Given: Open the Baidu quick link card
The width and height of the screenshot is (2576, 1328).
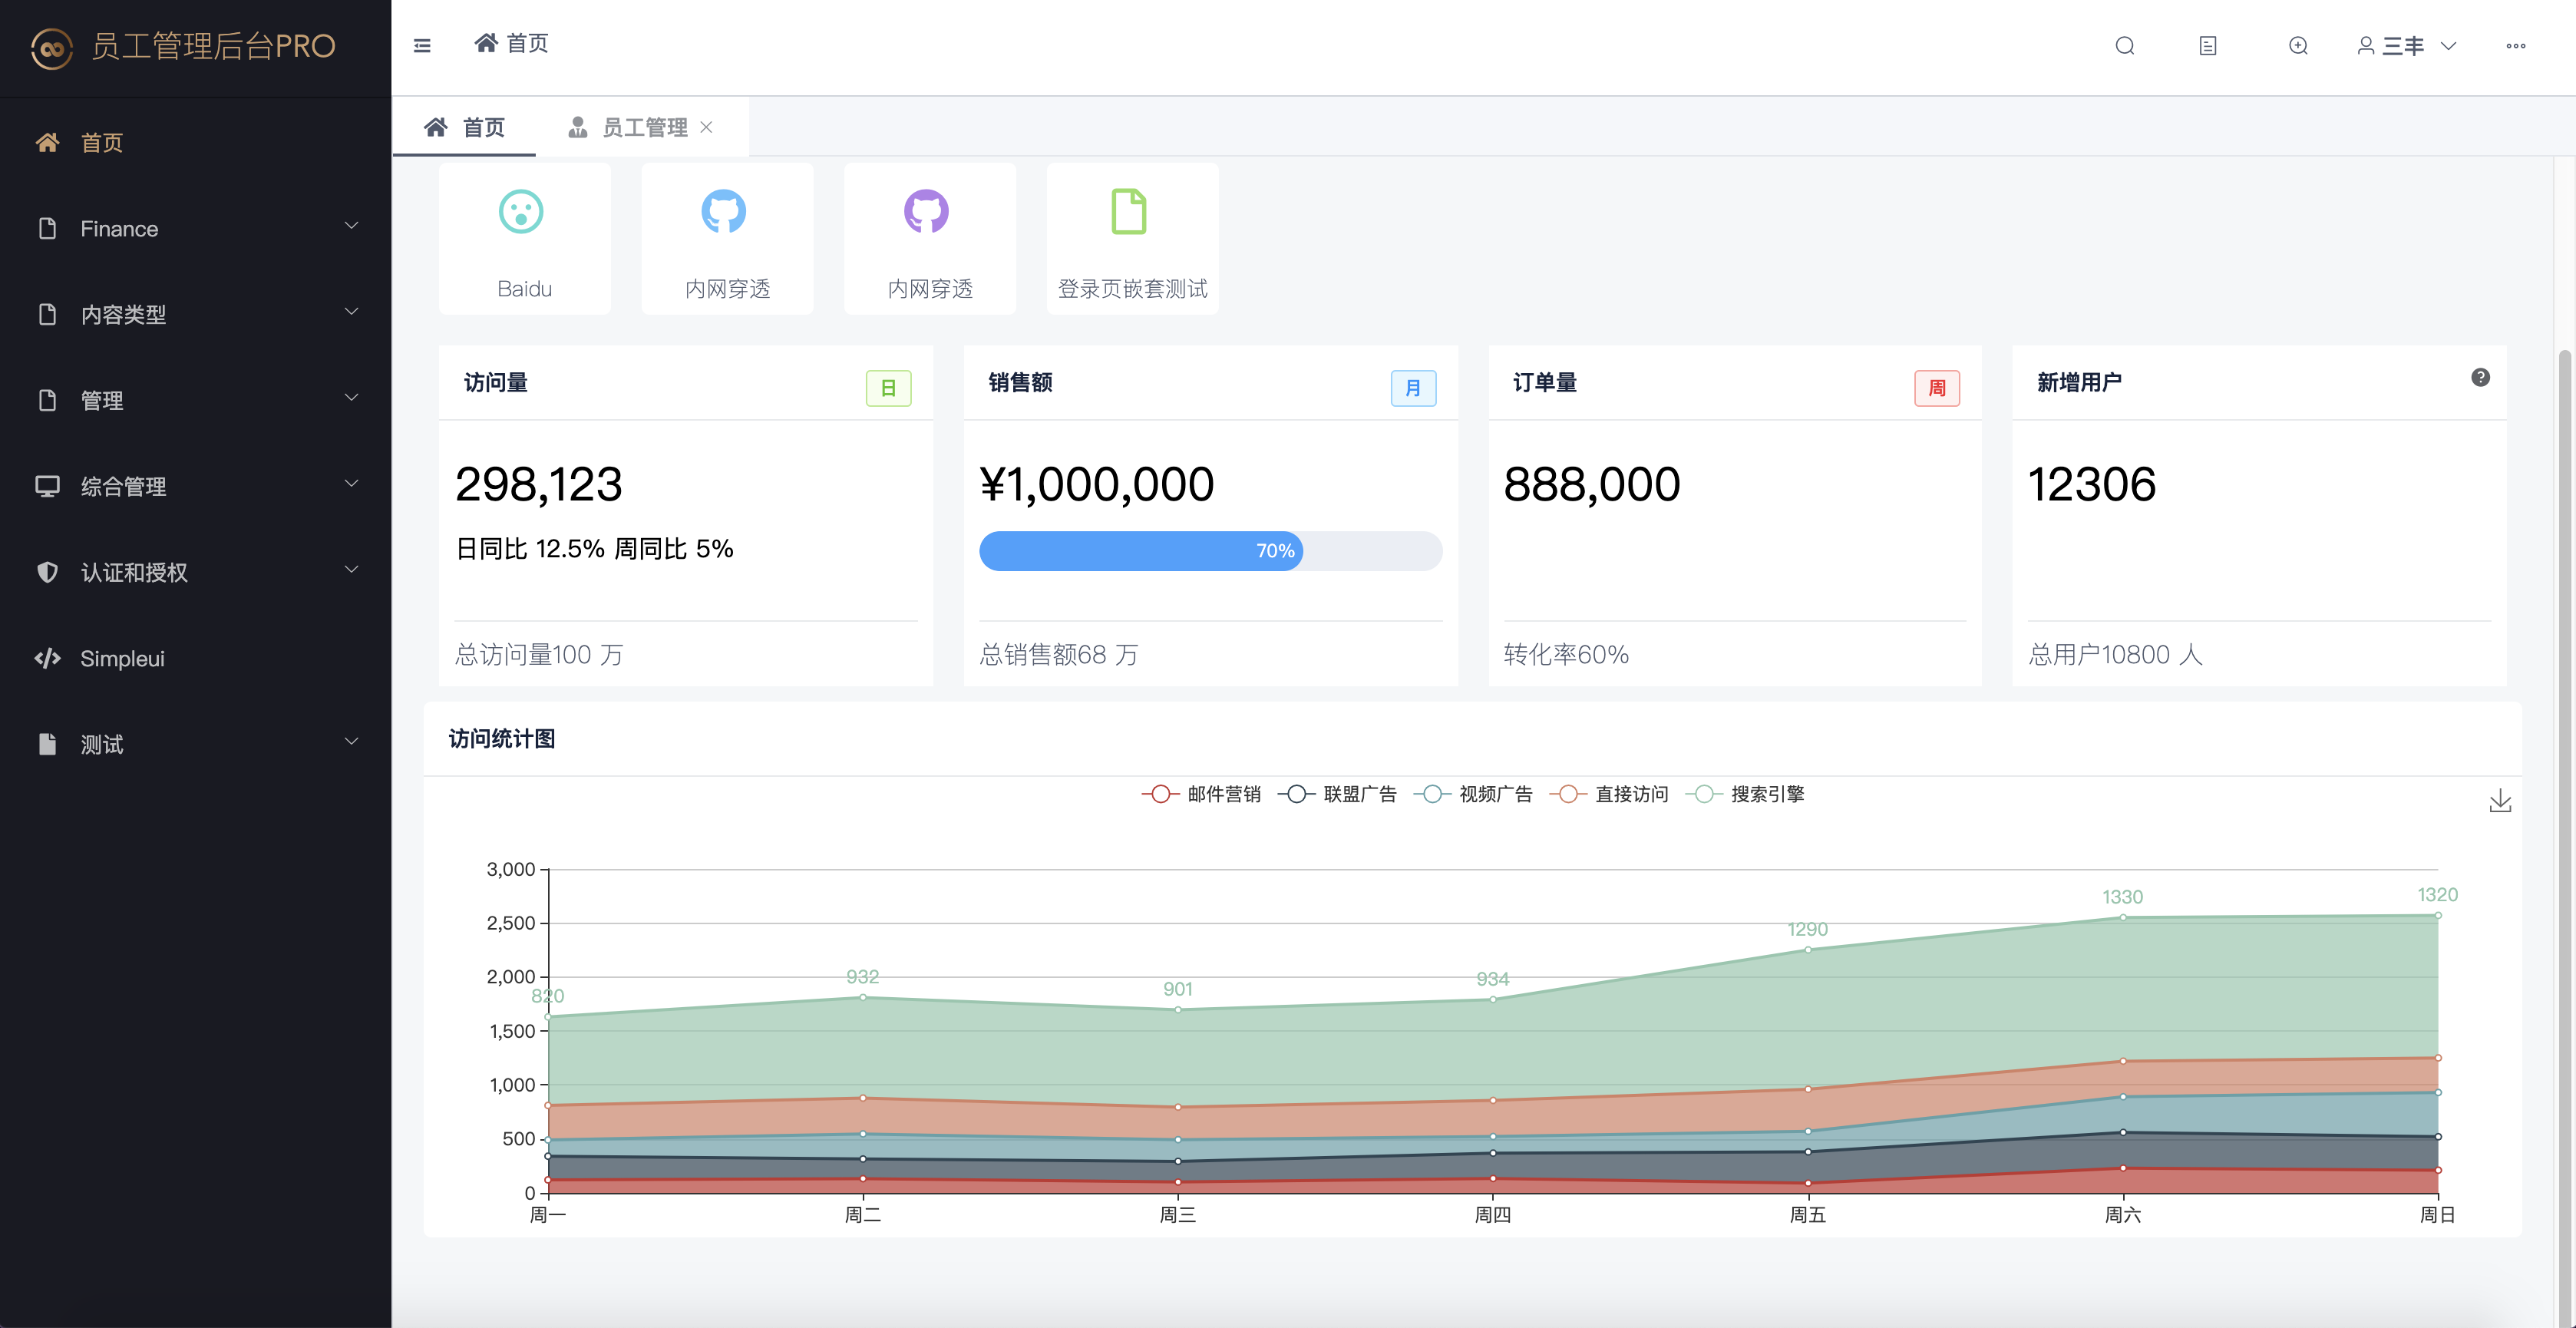Looking at the screenshot, I should point(524,239).
